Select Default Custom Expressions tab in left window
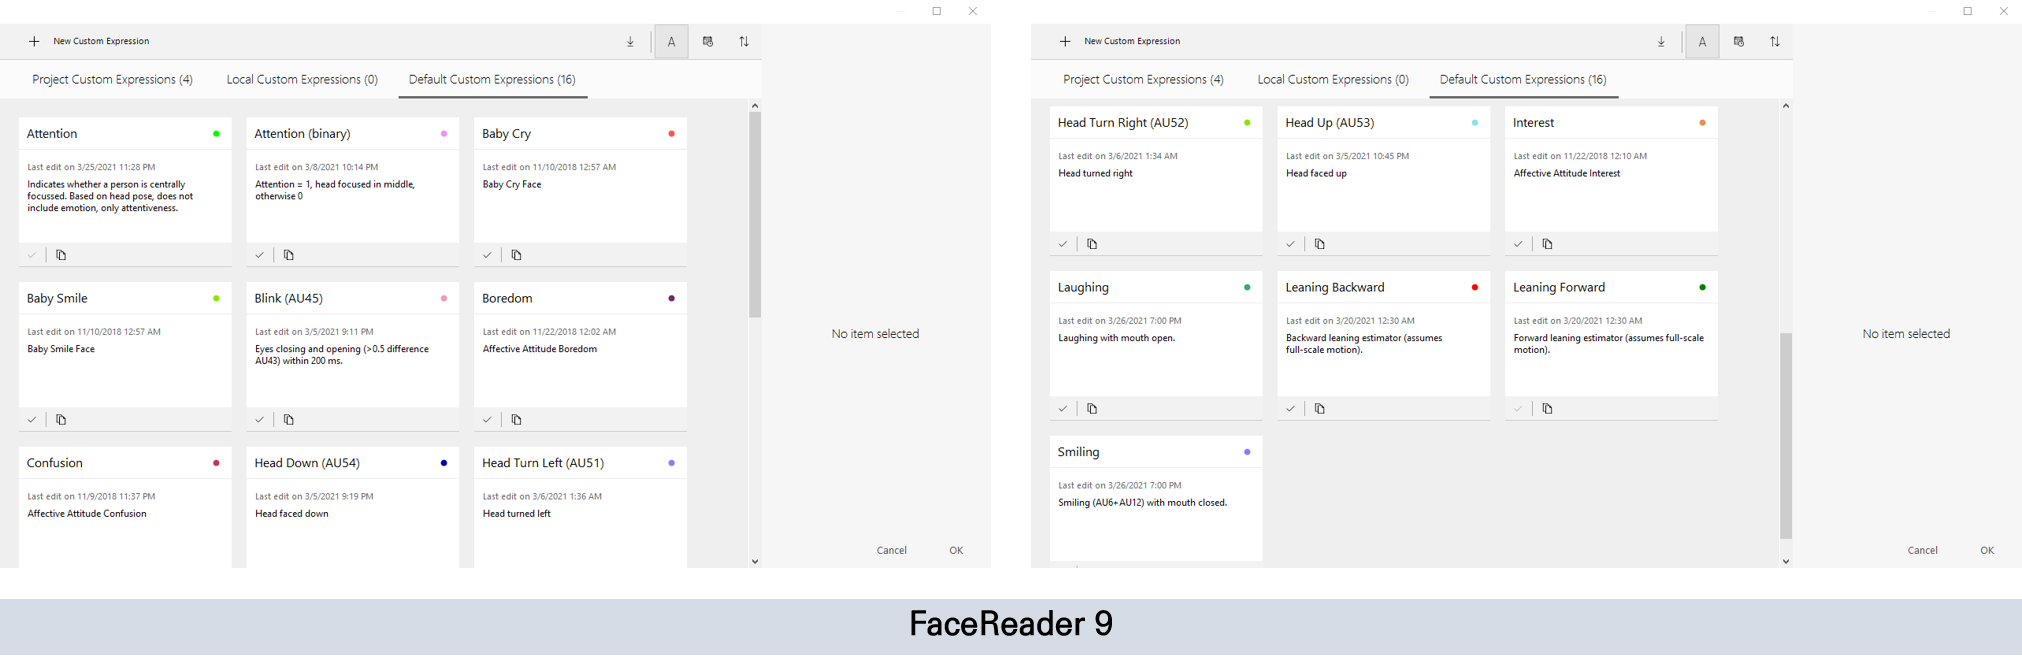The height and width of the screenshot is (667, 2022). 492,79
